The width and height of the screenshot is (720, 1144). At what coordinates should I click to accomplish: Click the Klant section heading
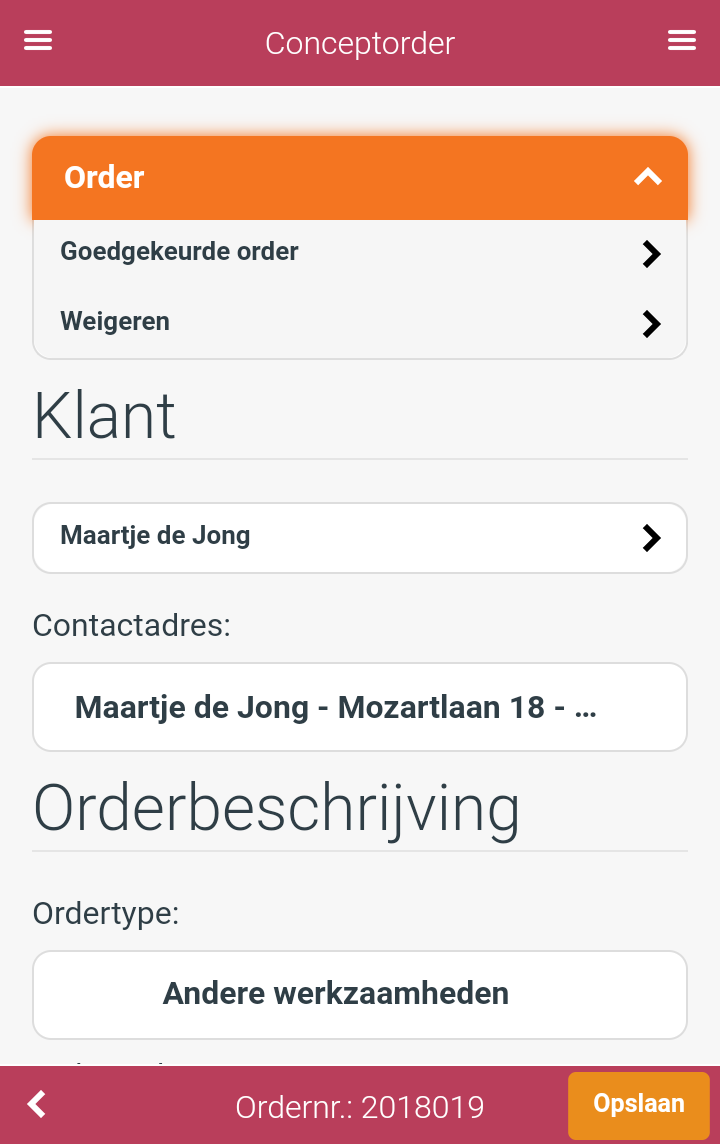104,416
